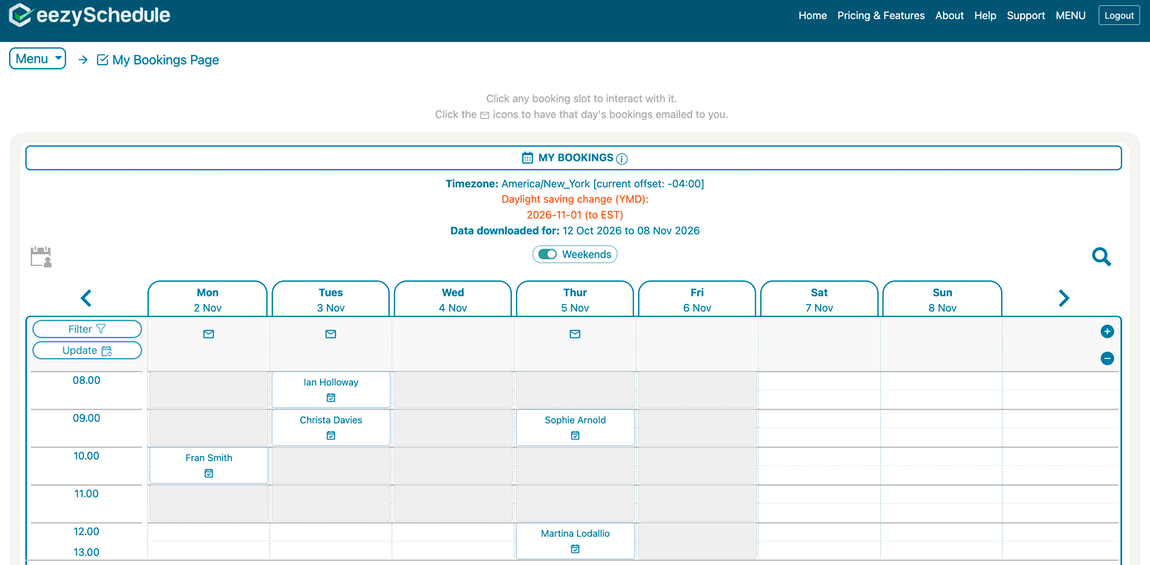Click the plus zoom-in circle icon
Viewport: 1150px width, 565px height.
tap(1107, 332)
